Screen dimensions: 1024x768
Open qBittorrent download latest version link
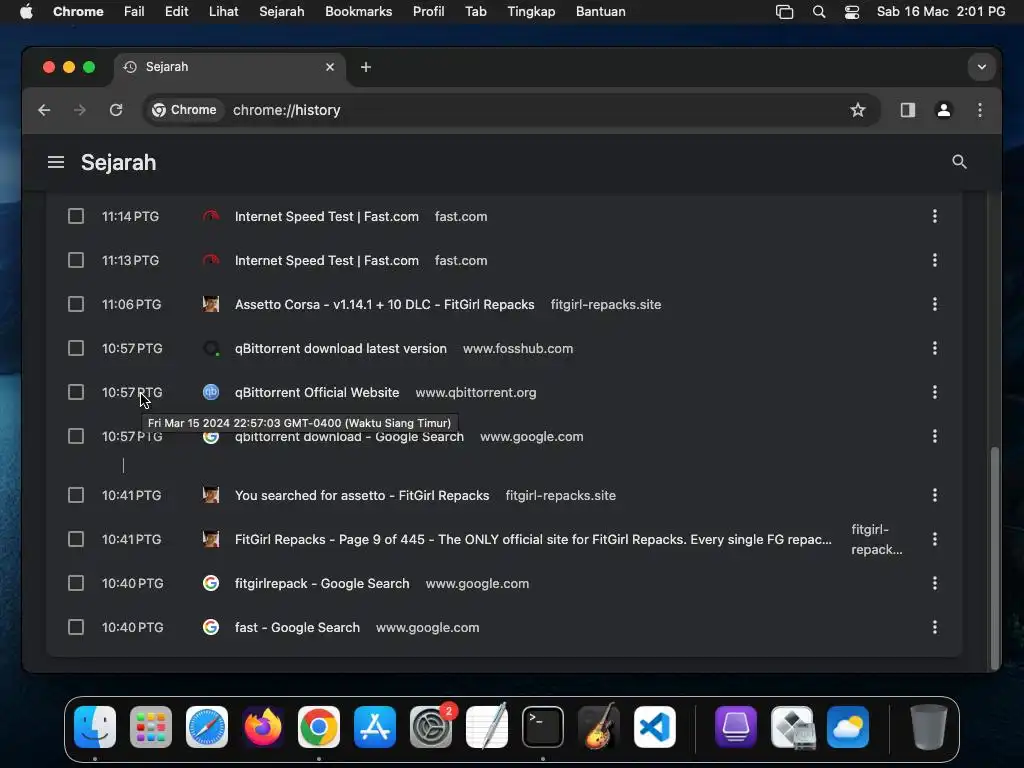pos(340,348)
